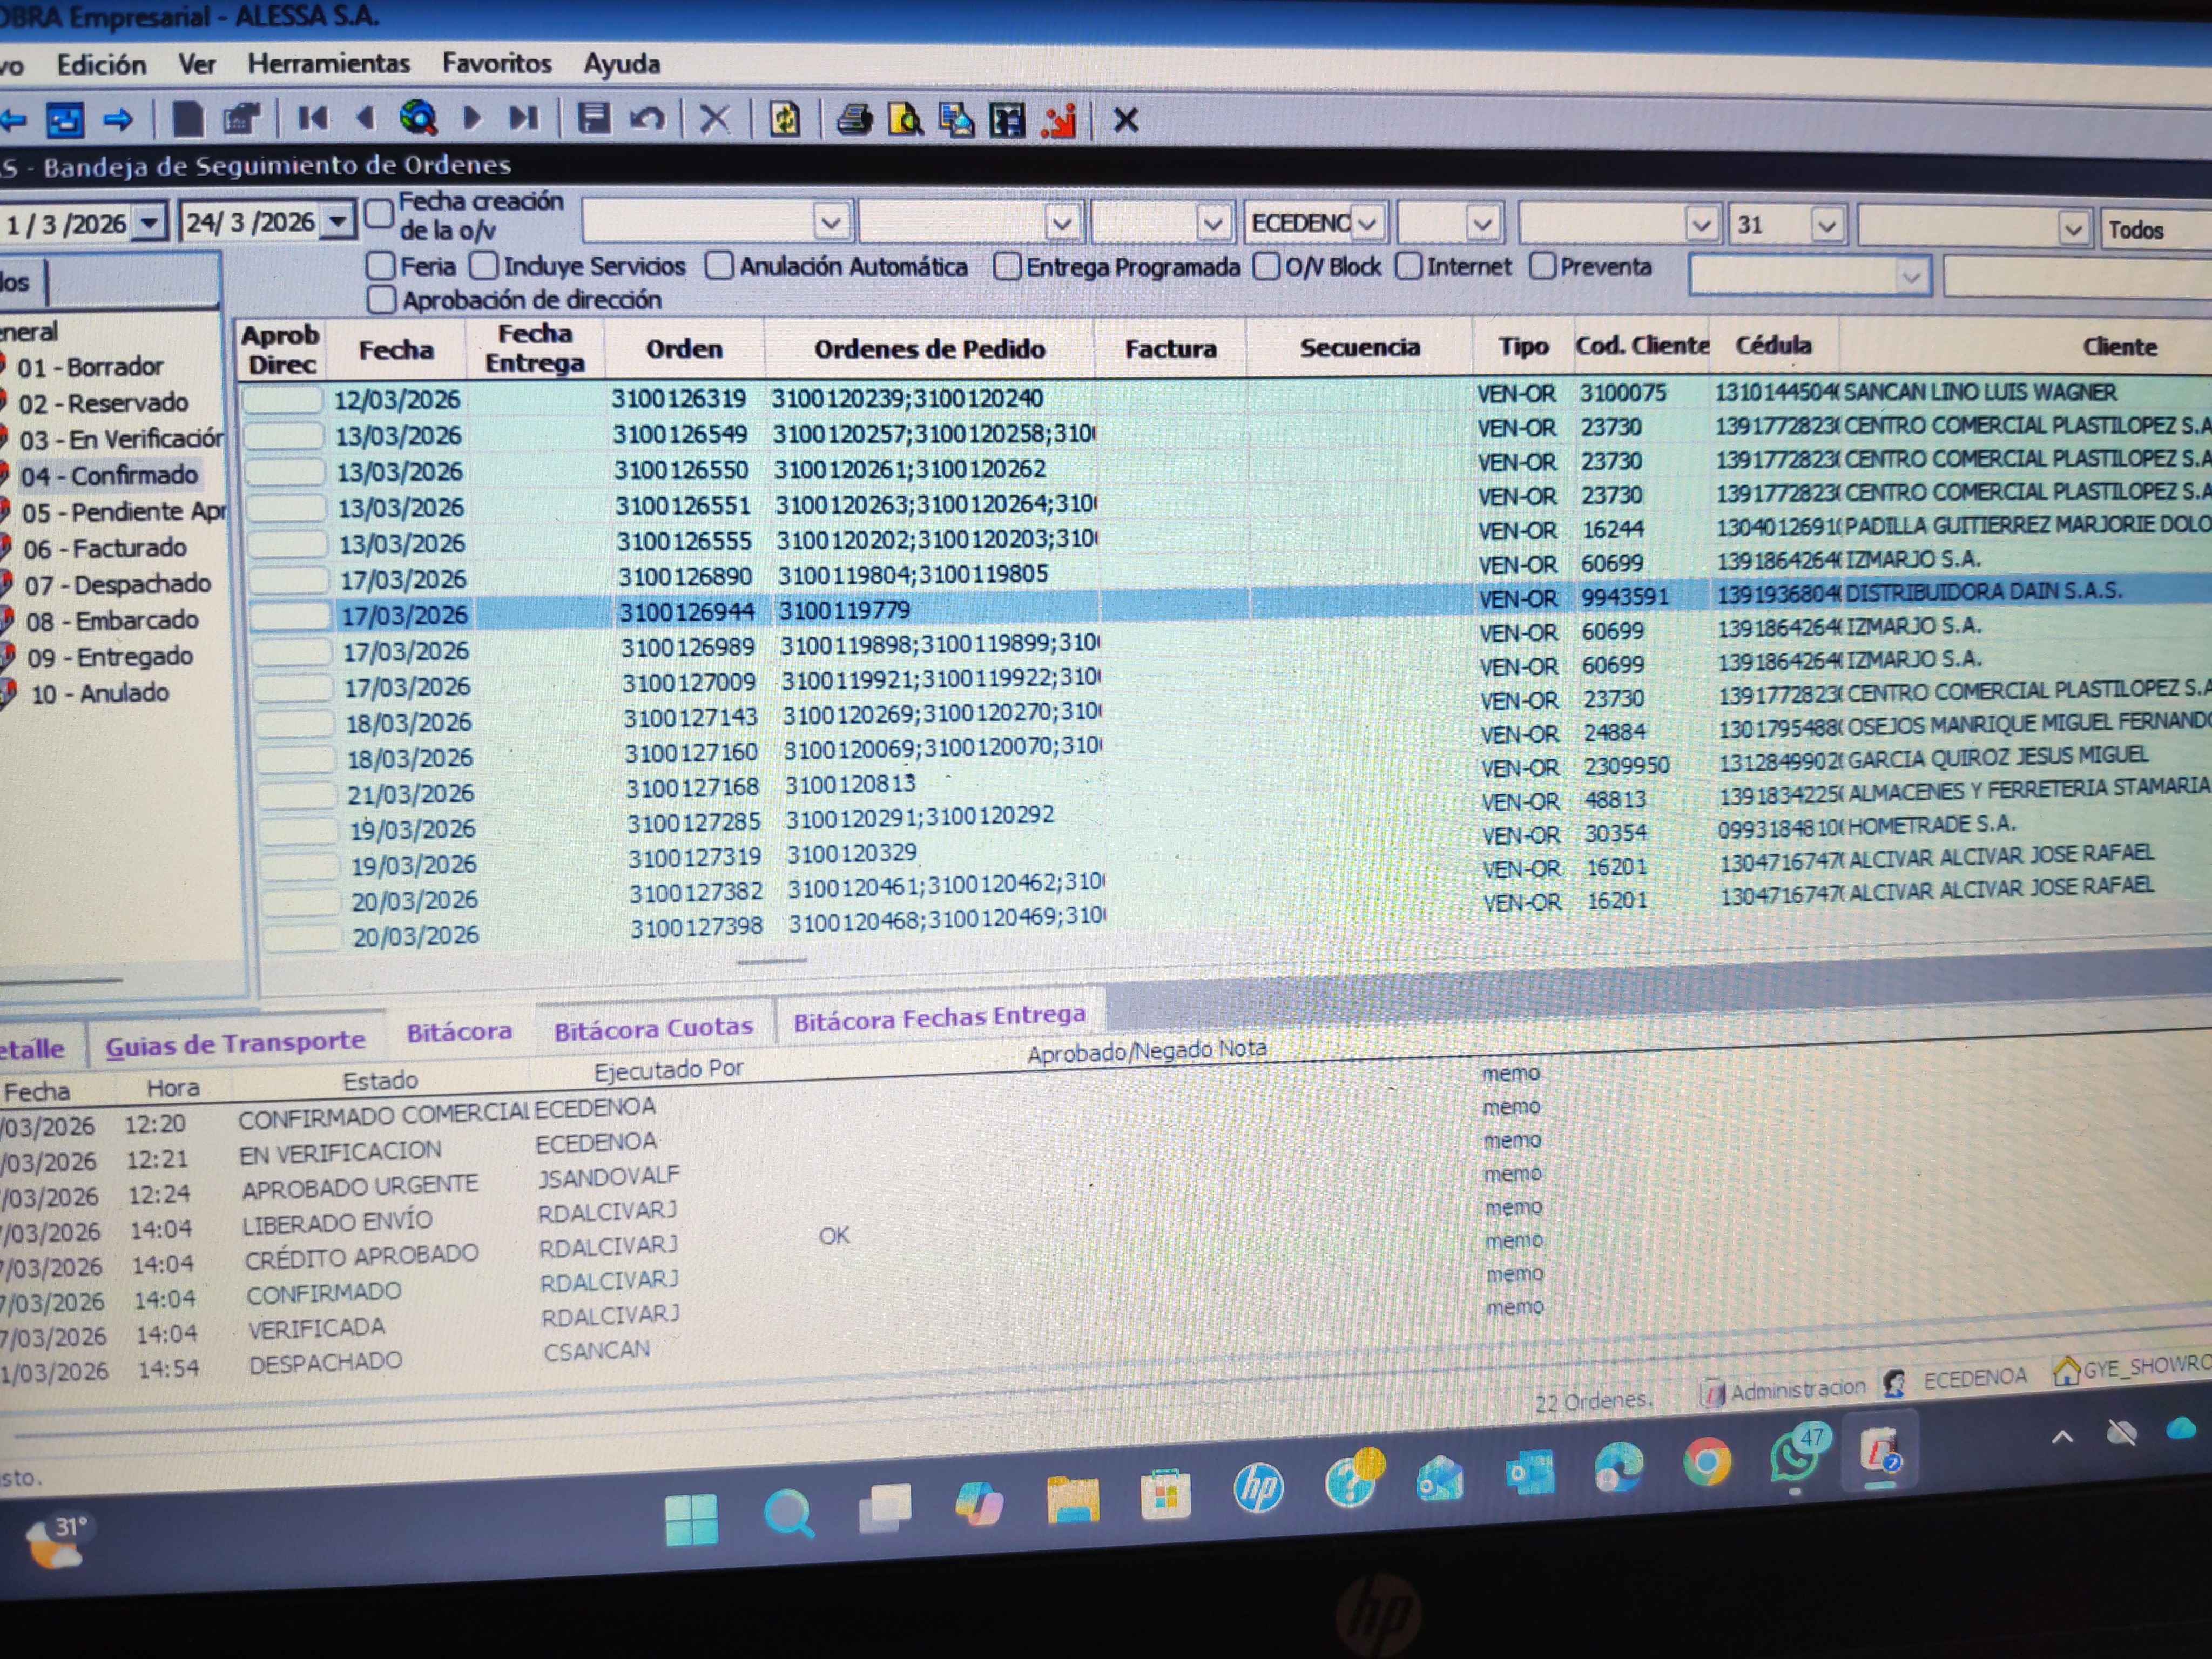Expand the ECEDENO user dropdown
Image resolution: width=2212 pixels, height=1659 pixels.
tap(1369, 223)
